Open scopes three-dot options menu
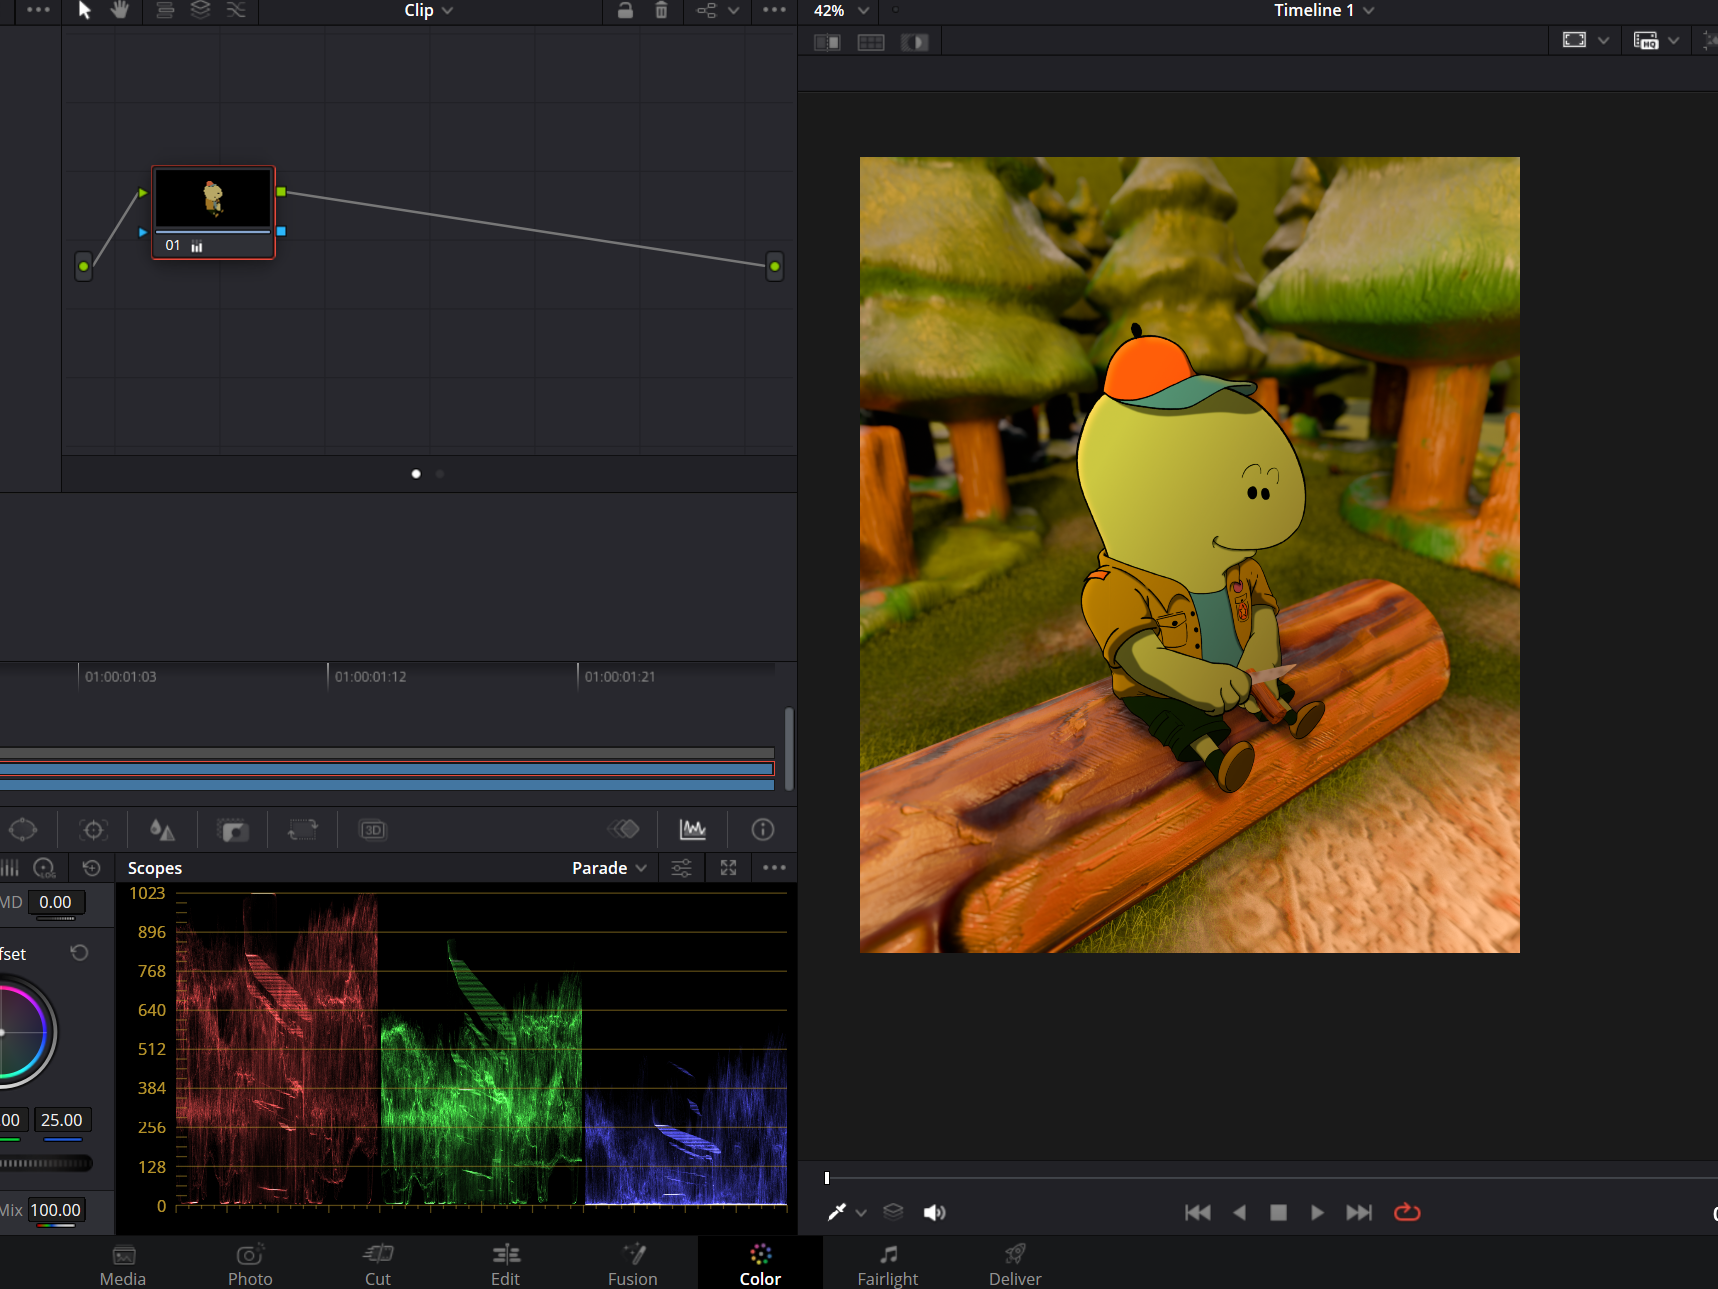This screenshot has width=1718, height=1289. (x=774, y=868)
